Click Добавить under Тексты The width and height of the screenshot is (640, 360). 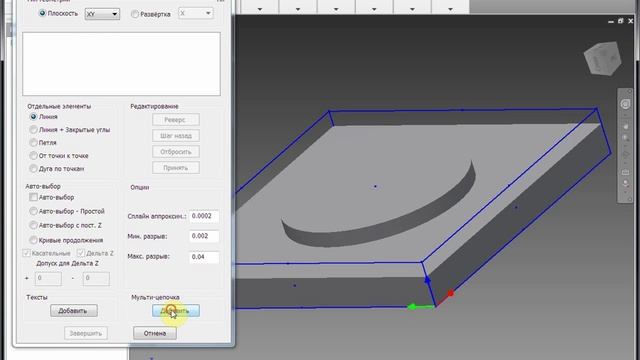(x=73, y=311)
